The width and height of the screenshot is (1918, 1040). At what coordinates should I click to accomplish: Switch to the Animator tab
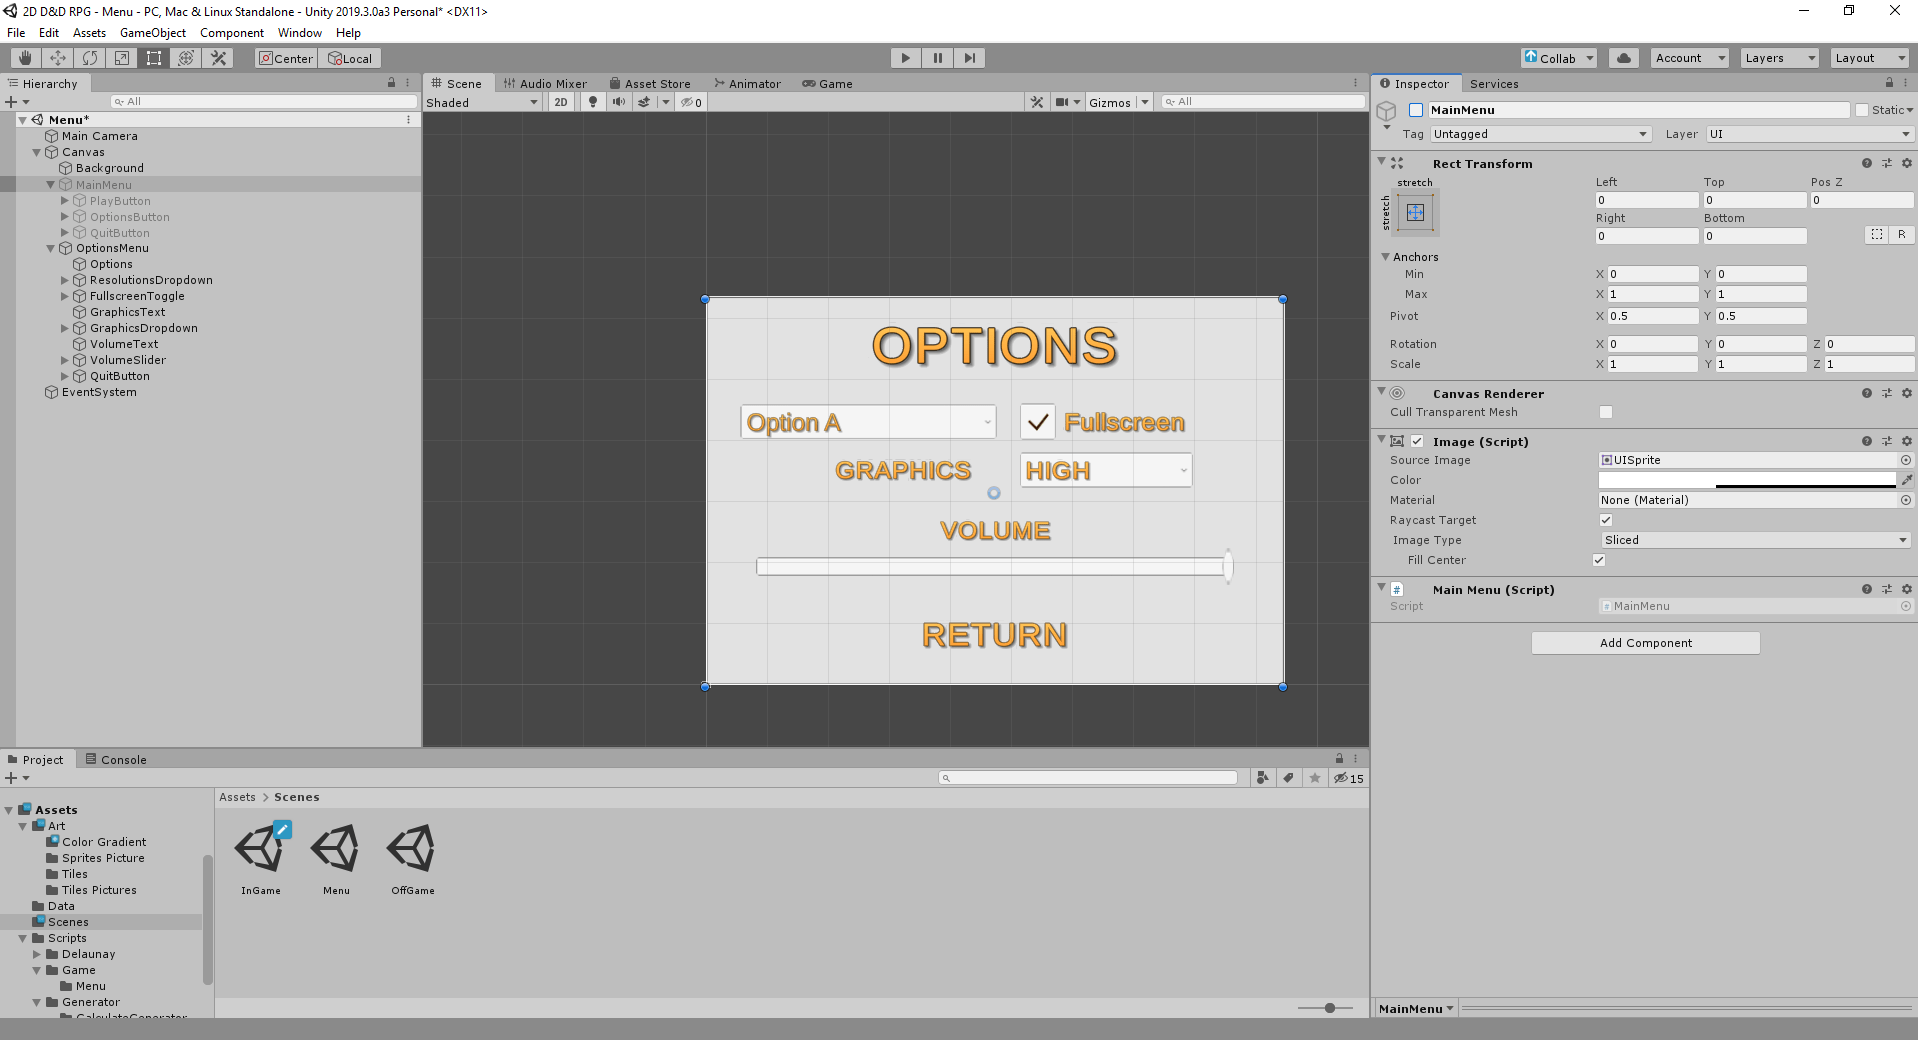tap(747, 84)
